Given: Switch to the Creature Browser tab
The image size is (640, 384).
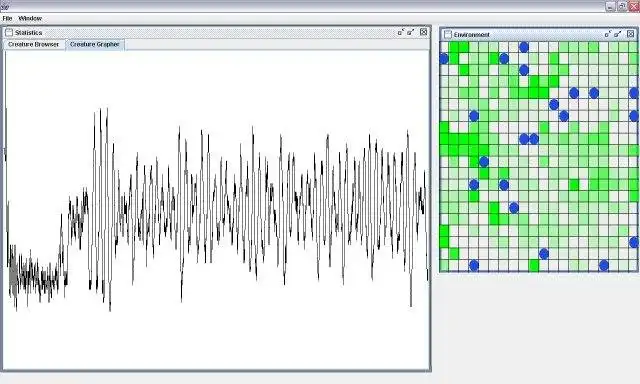Looking at the screenshot, I should [33, 44].
